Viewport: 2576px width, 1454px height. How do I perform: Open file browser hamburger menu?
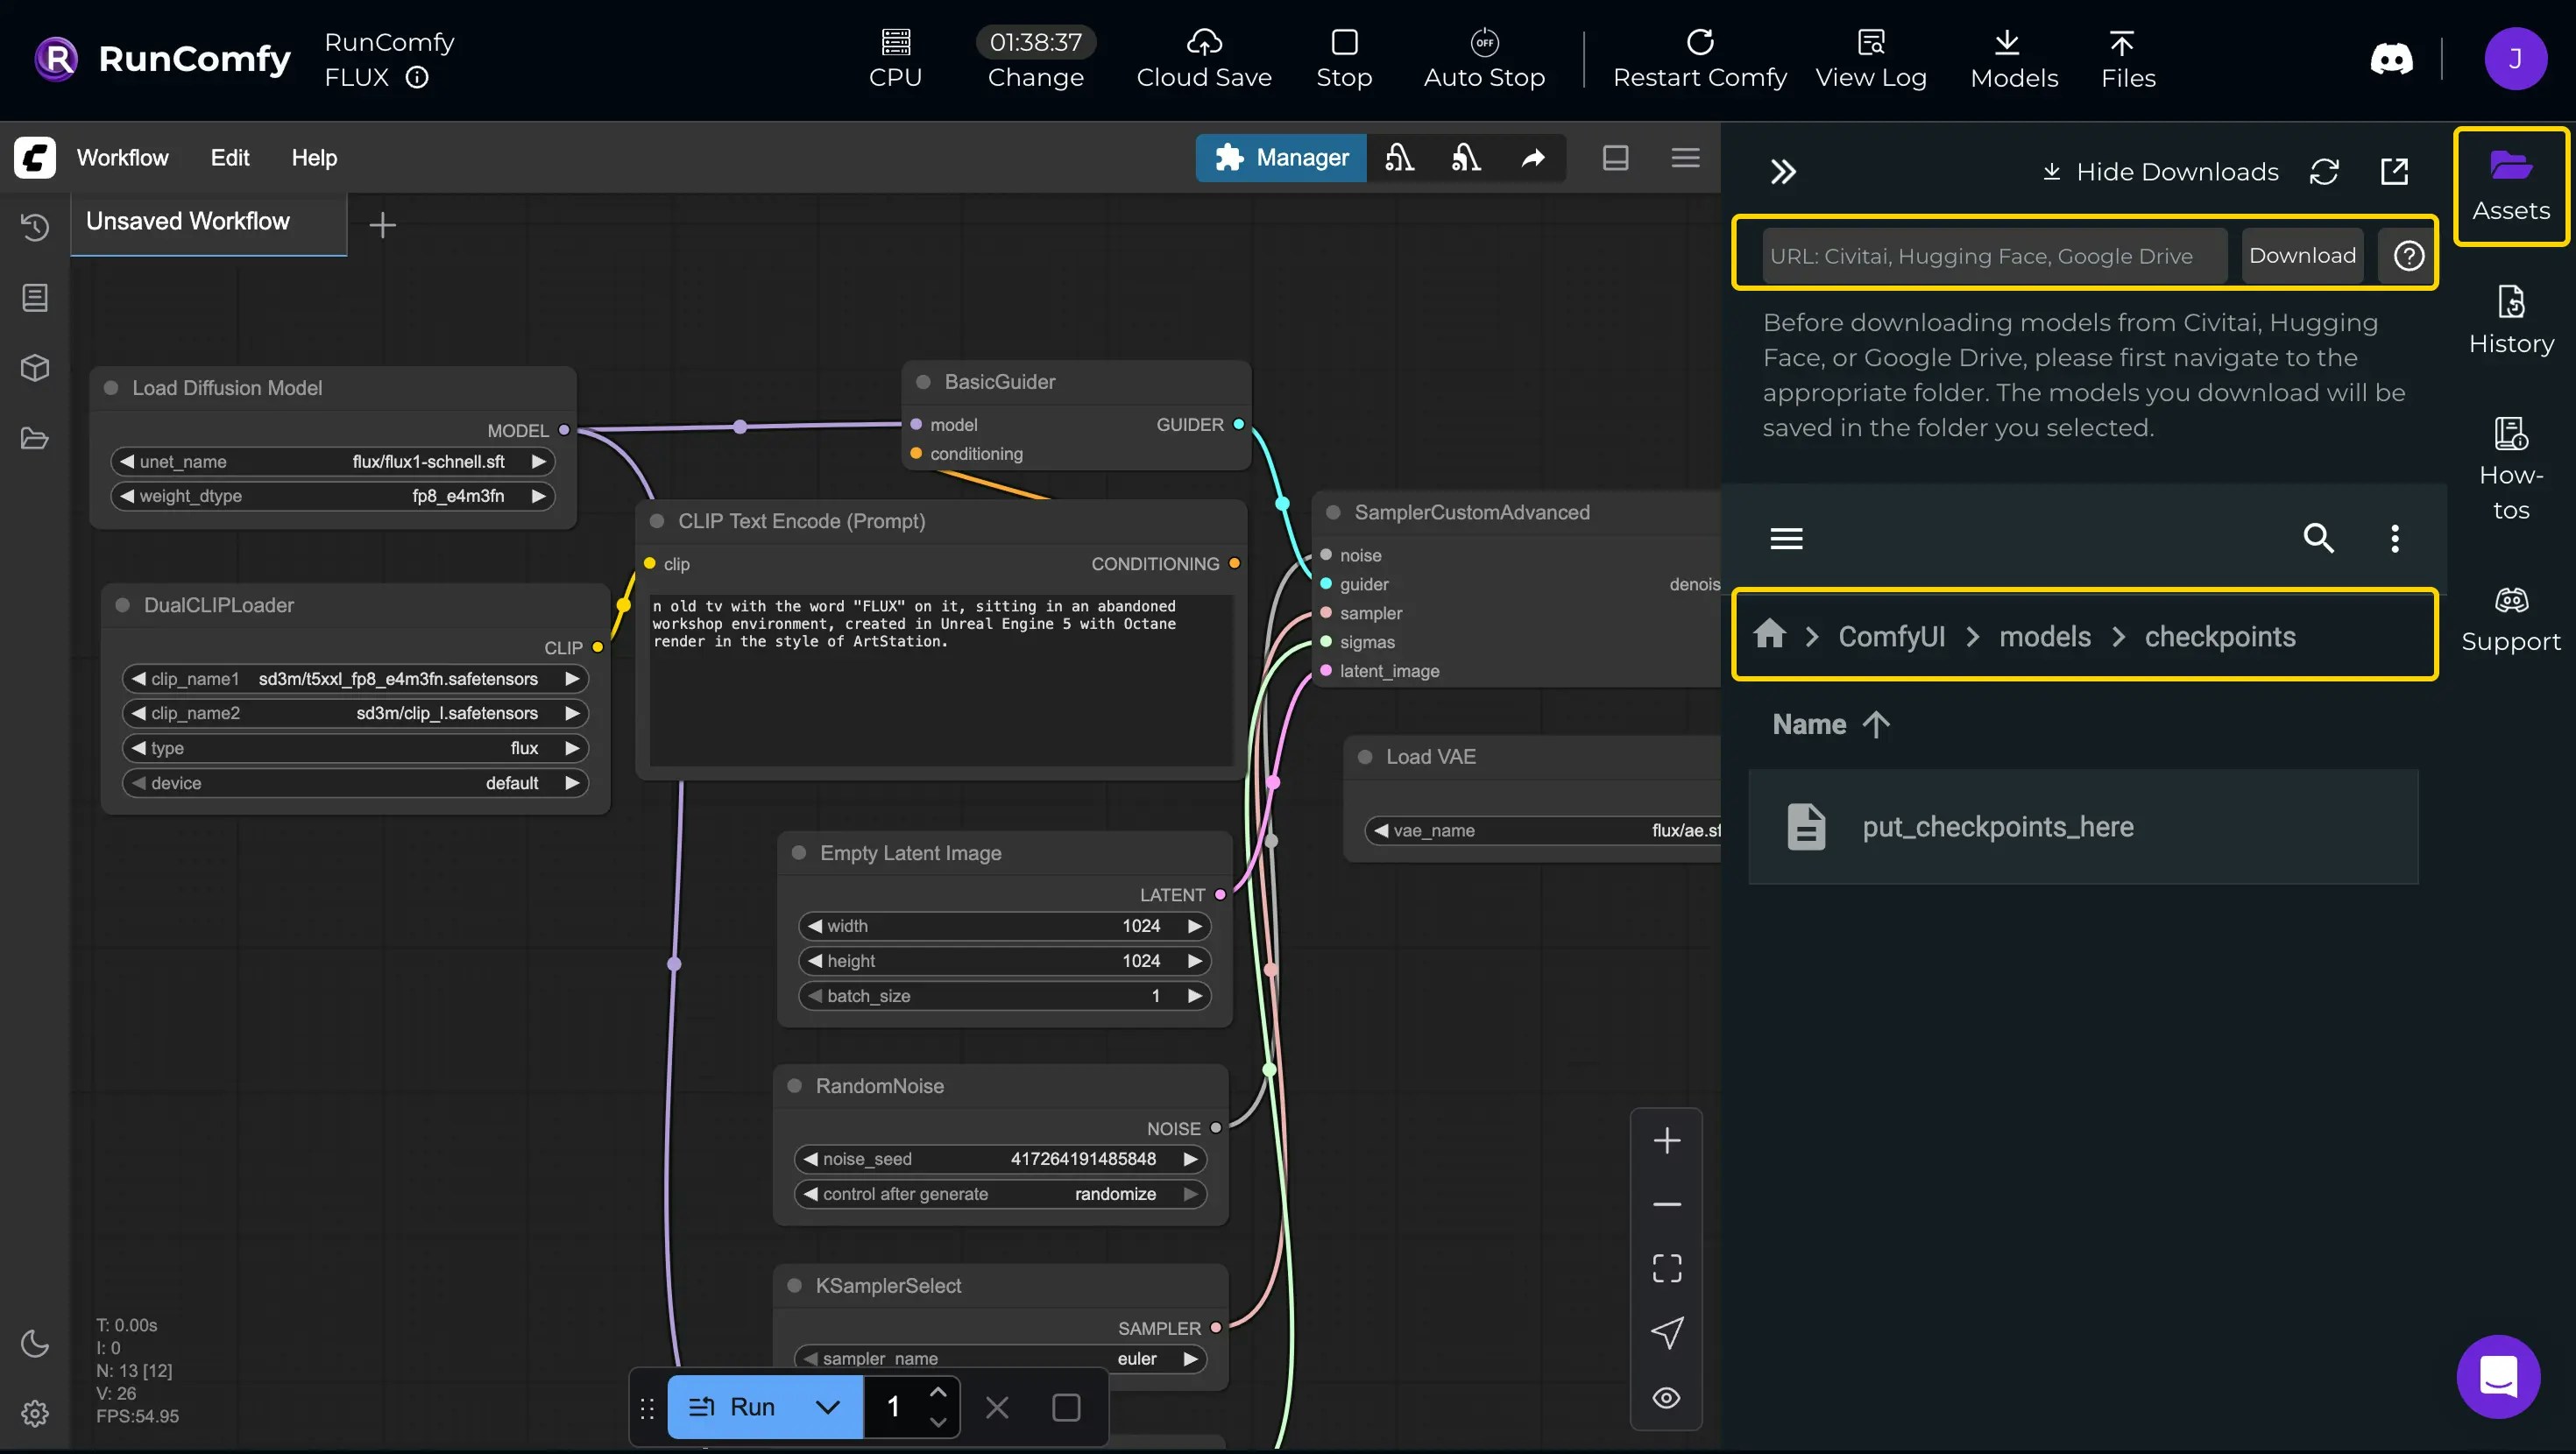point(1786,539)
